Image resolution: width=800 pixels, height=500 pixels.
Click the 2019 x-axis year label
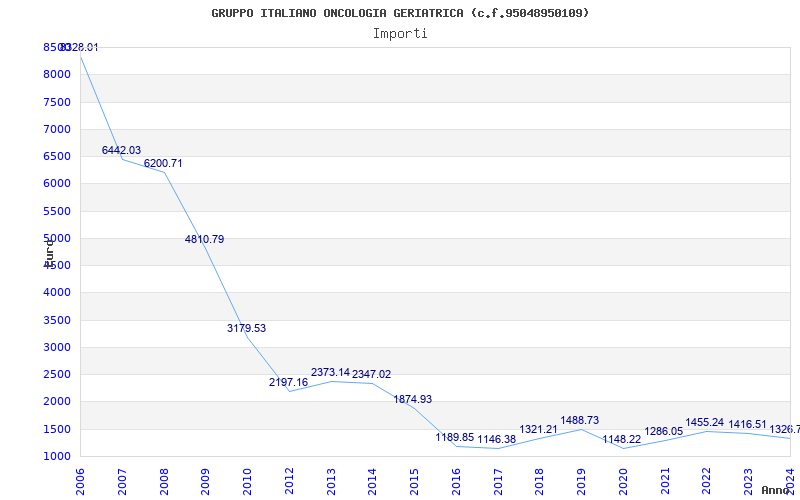(582, 481)
